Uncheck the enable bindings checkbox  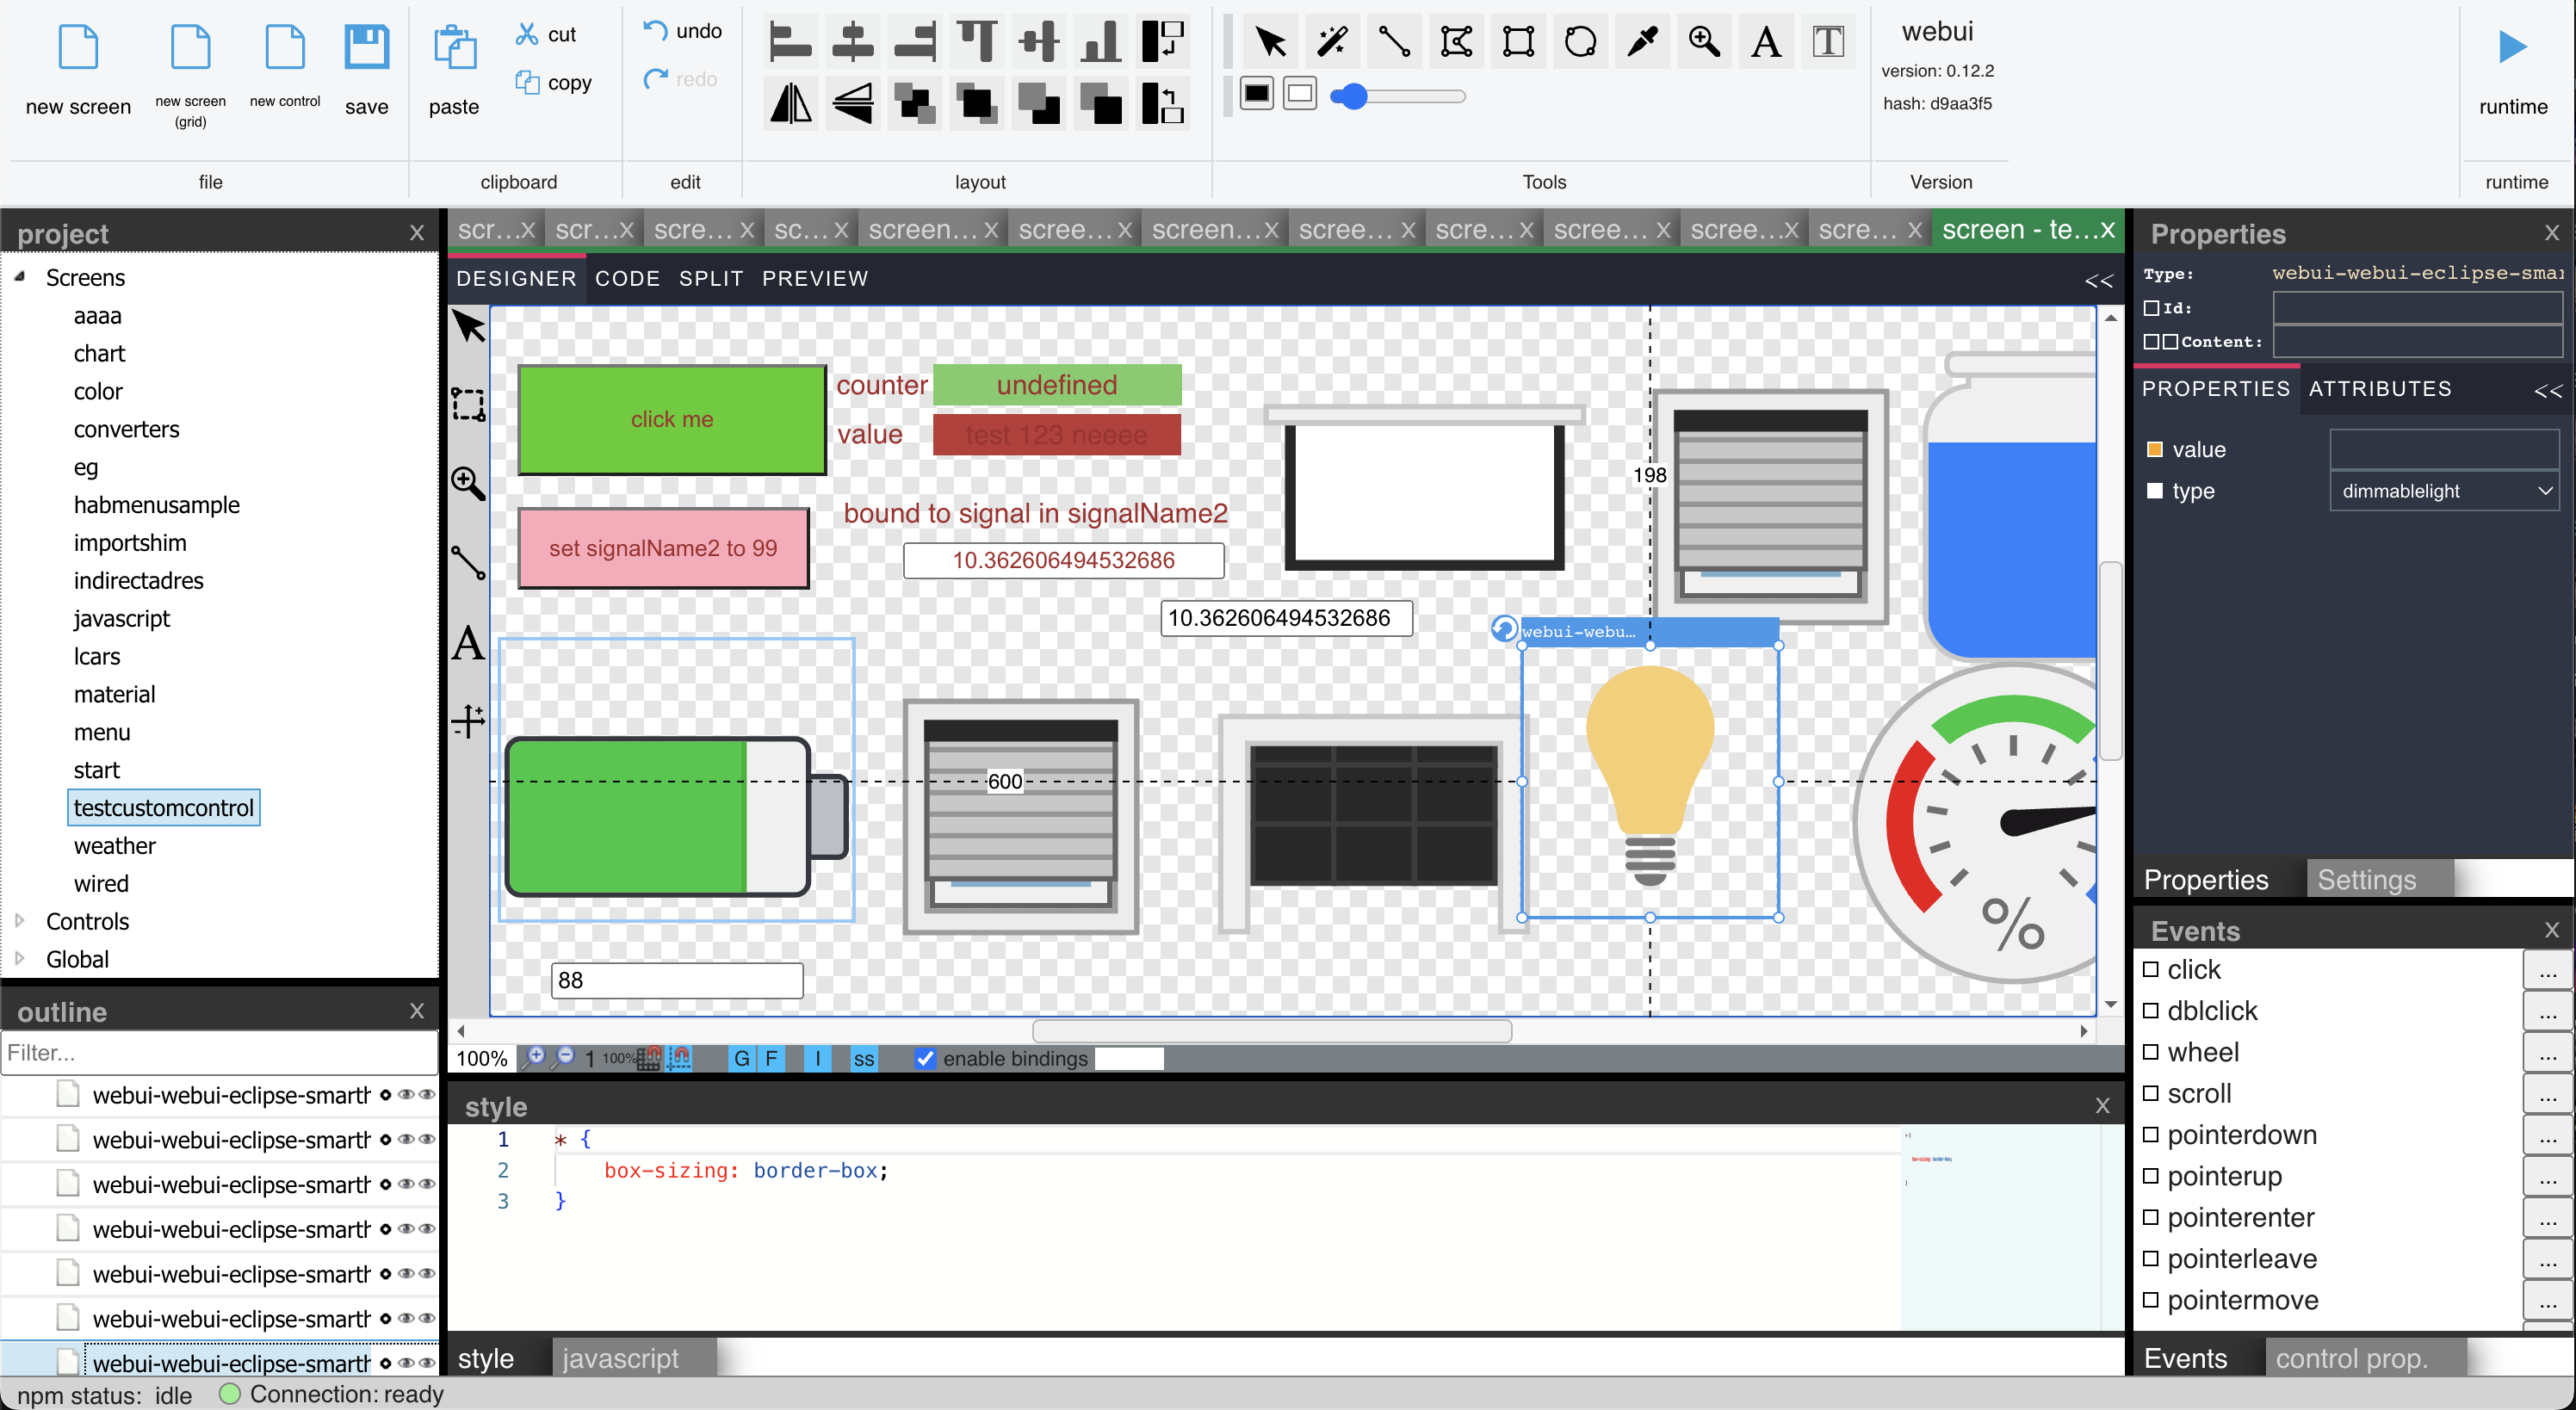[x=925, y=1058]
